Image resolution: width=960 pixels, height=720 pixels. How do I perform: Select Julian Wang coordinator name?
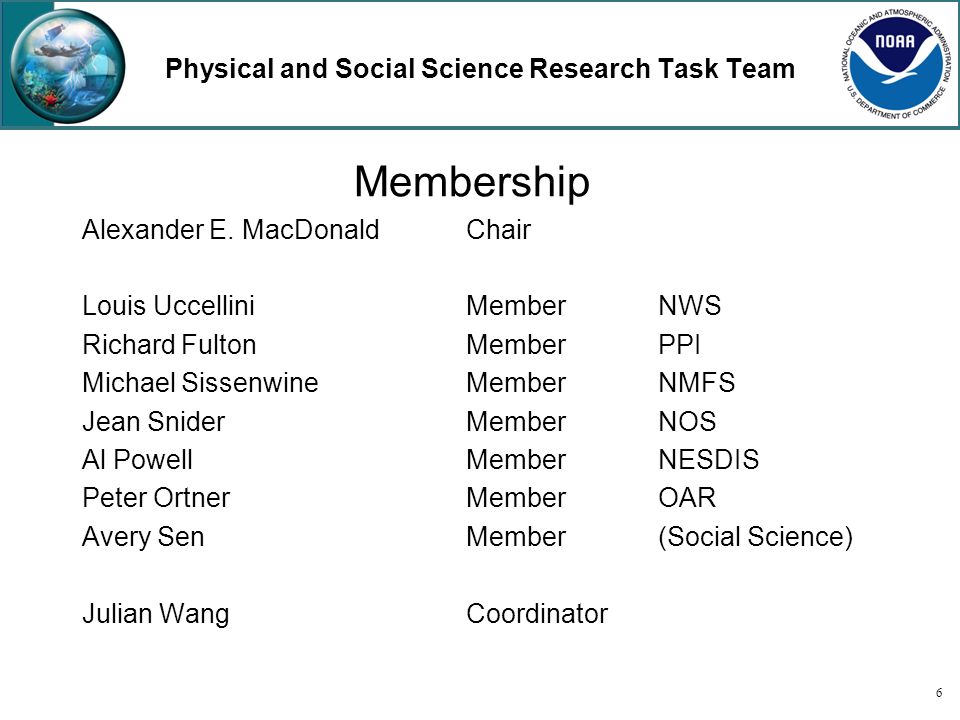156,614
